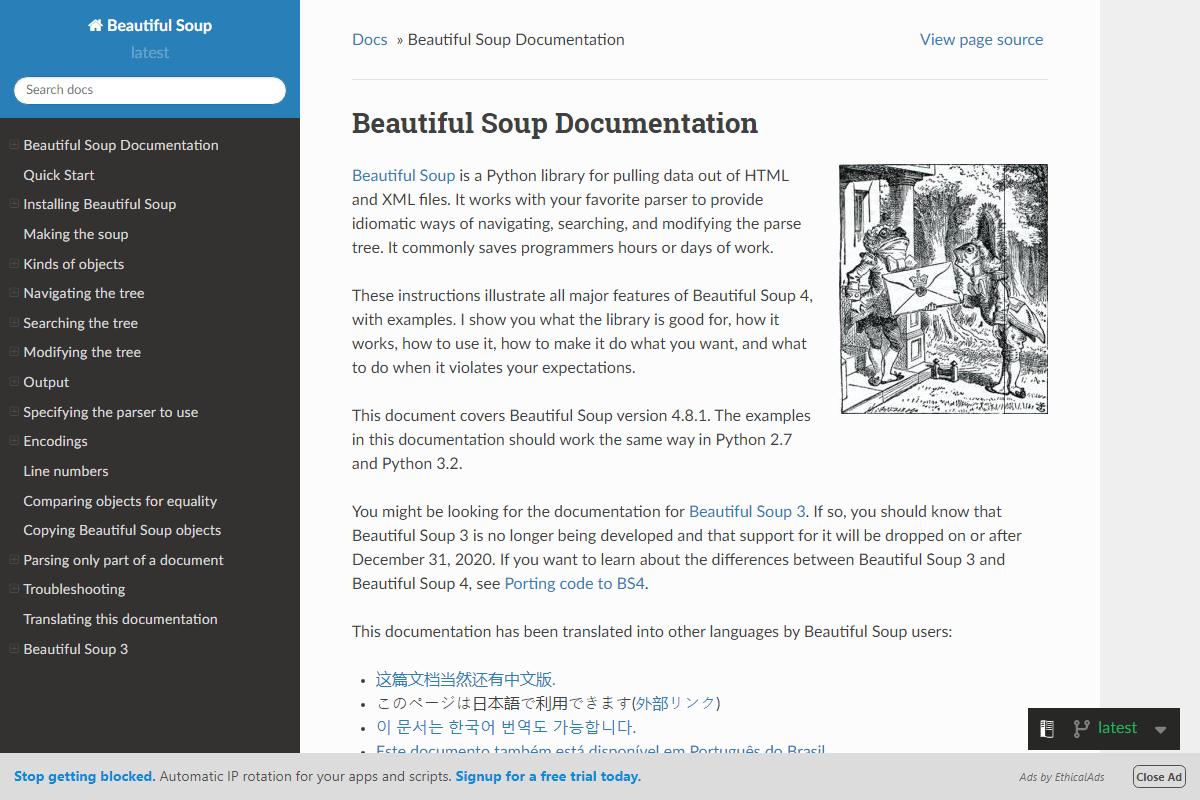Expand the Navigating the tree section

[x=14, y=293]
